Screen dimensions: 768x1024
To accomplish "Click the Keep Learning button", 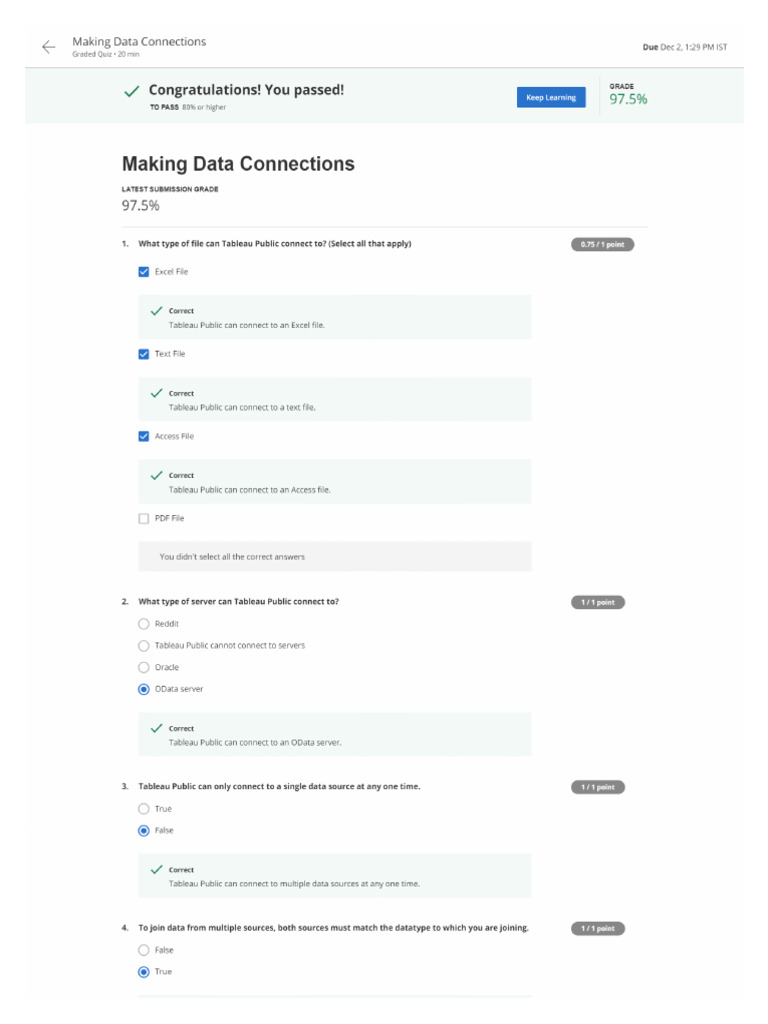I will (551, 97).
